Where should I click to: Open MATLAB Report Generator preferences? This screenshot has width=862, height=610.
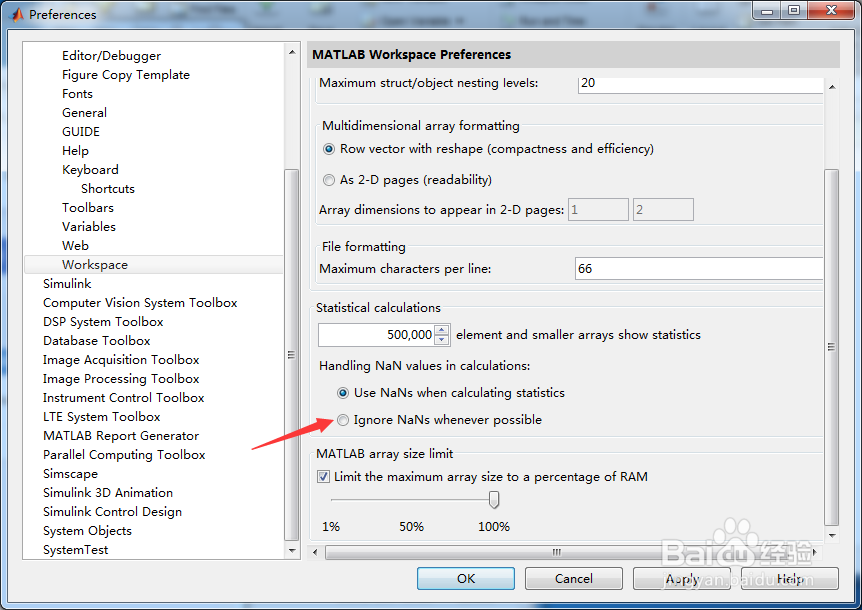point(121,436)
